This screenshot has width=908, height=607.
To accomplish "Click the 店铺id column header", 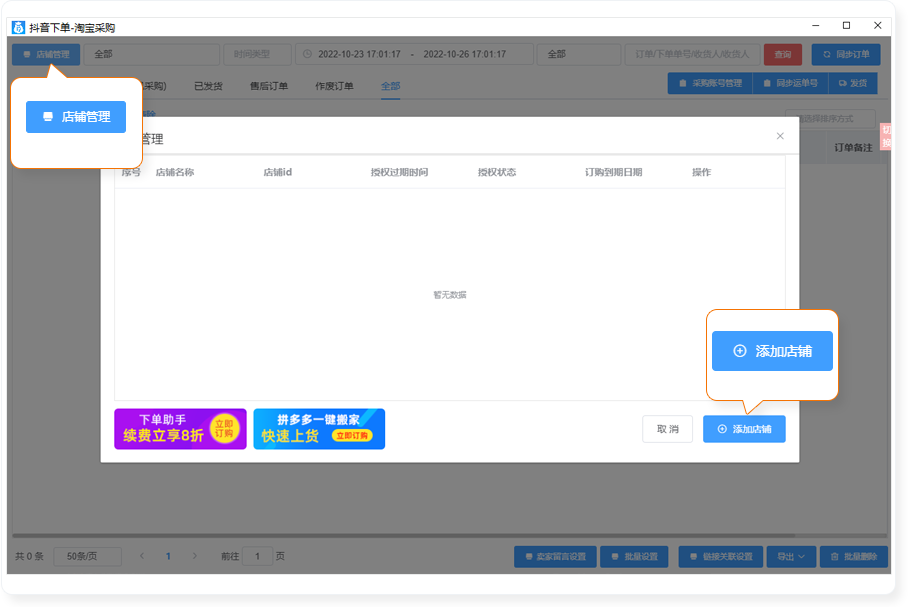I will [277, 173].
